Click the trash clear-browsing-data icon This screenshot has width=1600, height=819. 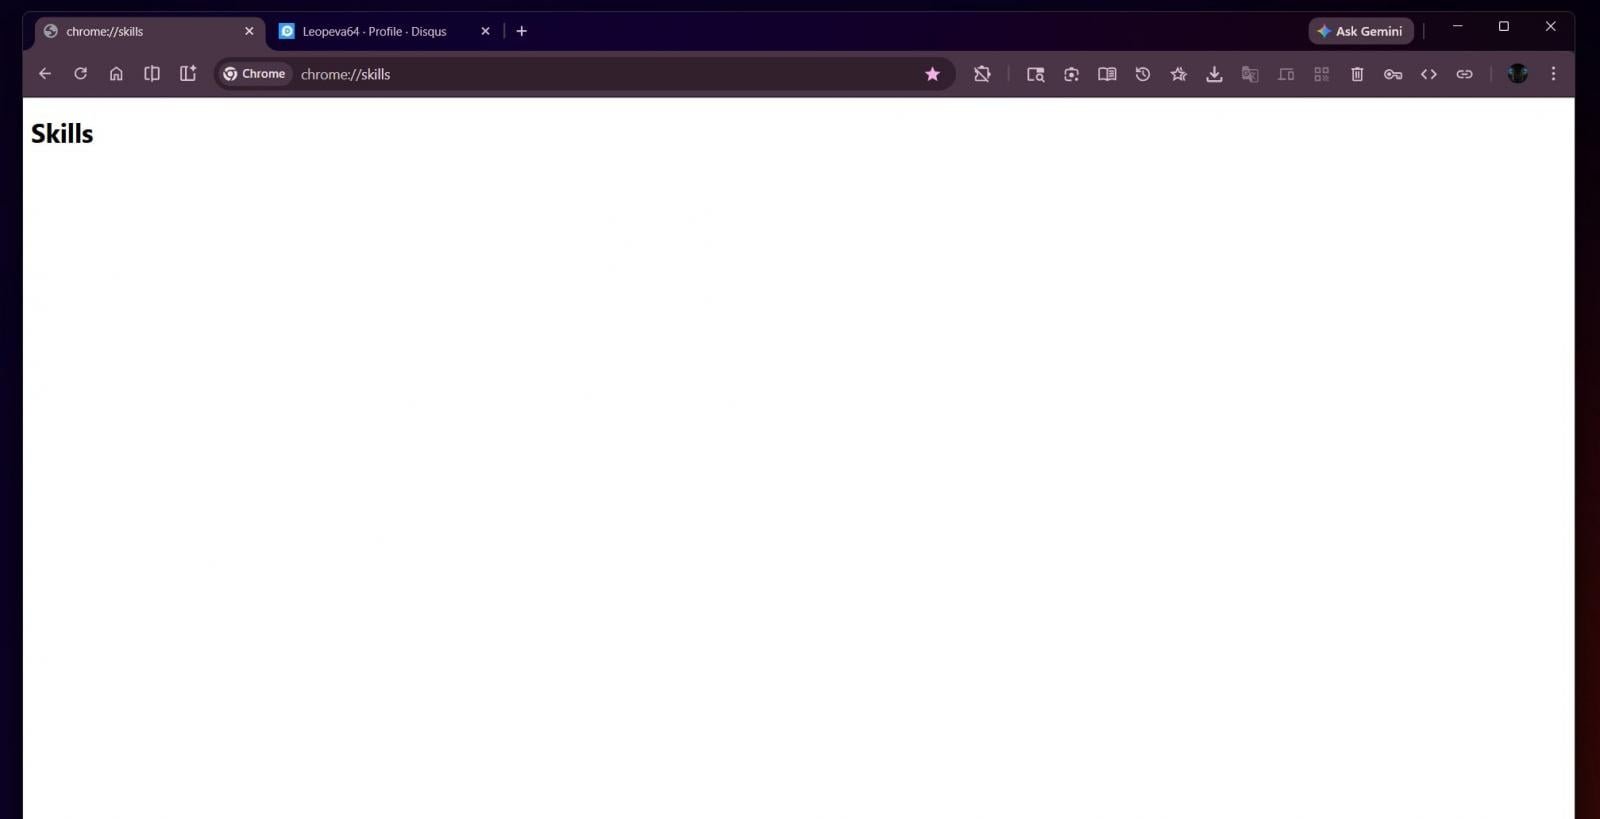tap(1357, 74)
